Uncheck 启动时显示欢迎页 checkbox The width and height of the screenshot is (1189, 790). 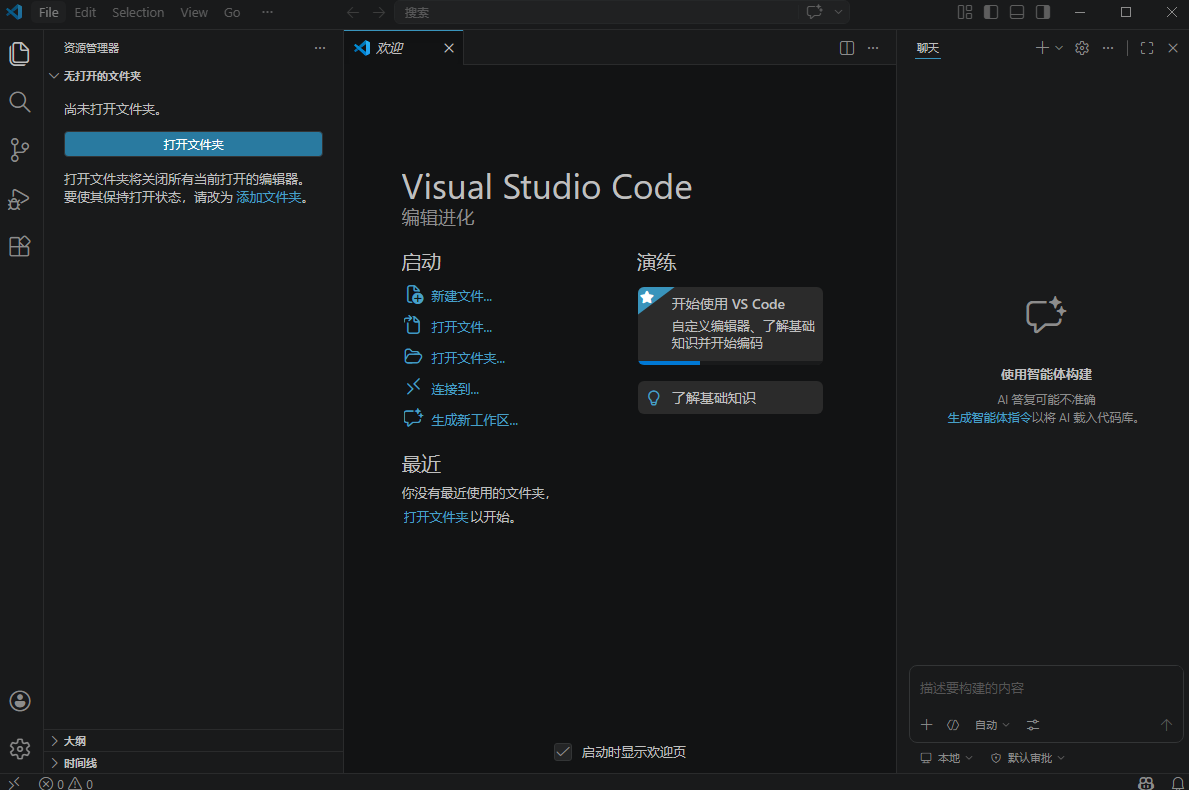coord(563,752)
